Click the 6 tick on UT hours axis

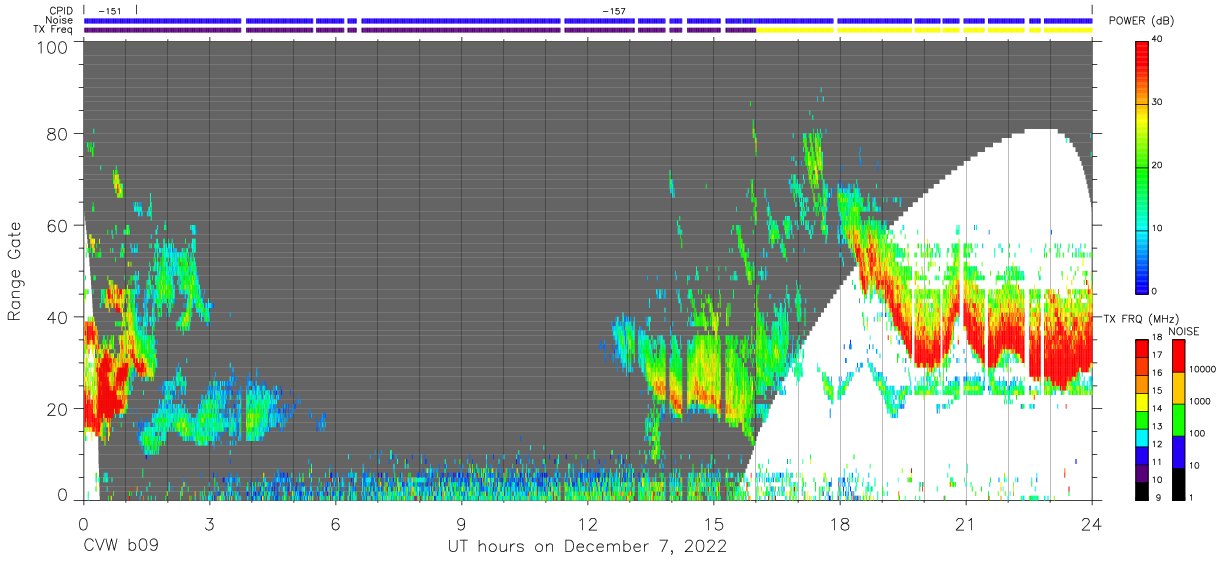tap(335, 523)
